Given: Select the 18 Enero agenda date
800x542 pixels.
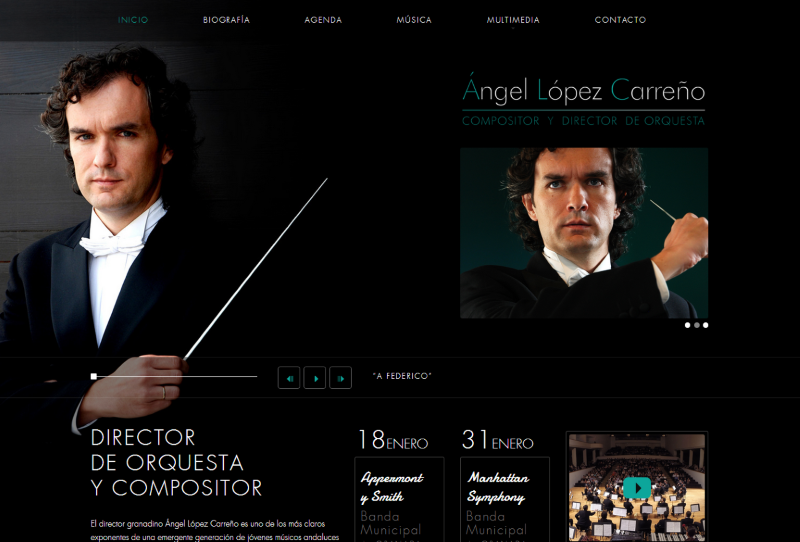Looking at the screenshot, I should tap(393, 440).
